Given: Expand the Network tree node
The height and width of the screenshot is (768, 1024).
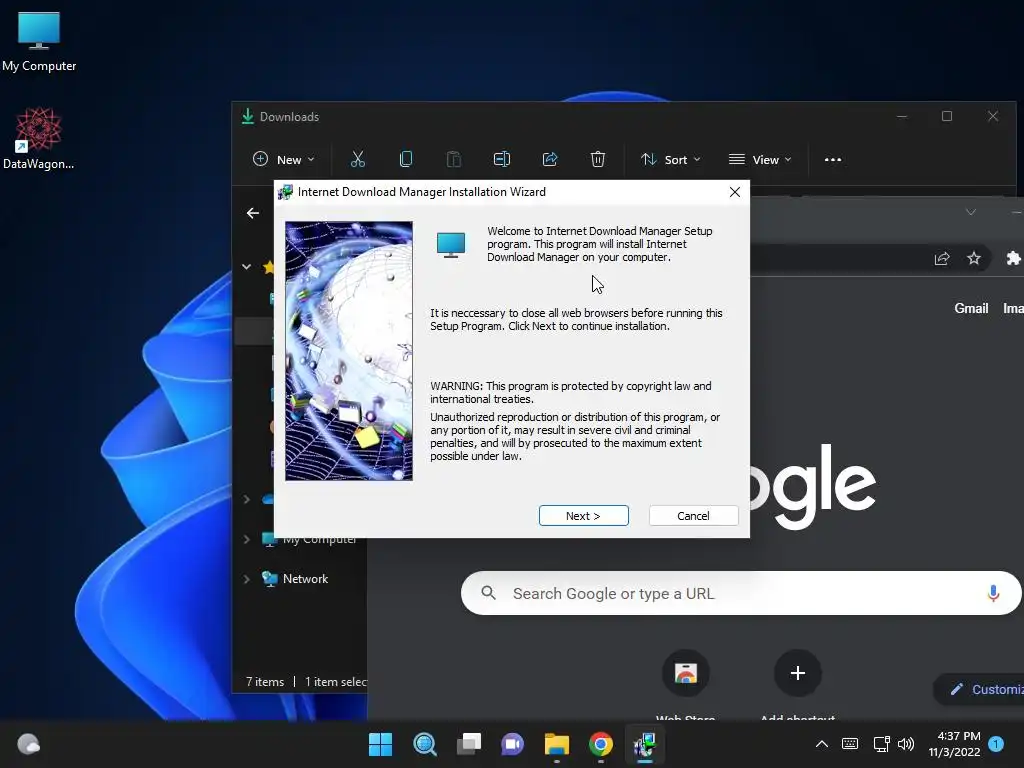Looking at the screenshot, I should pos(246,579).
